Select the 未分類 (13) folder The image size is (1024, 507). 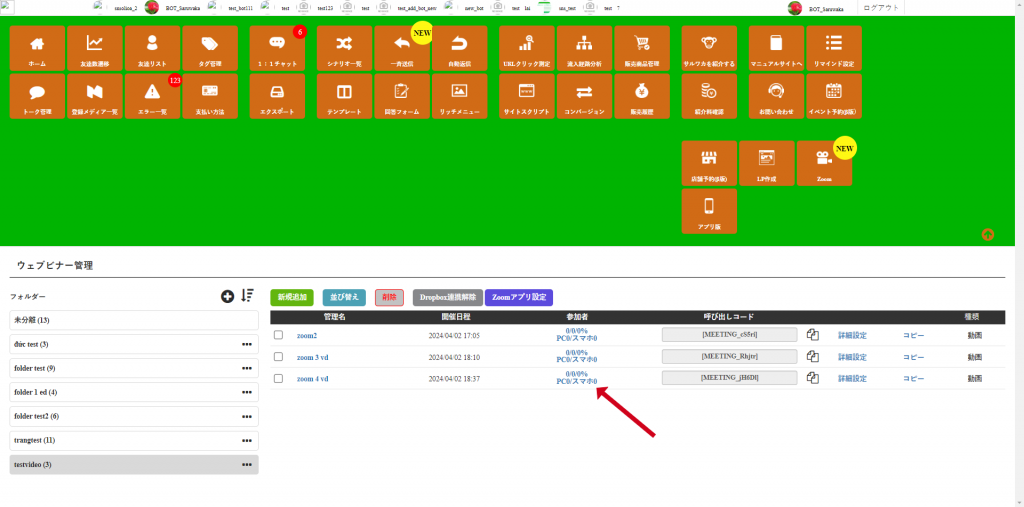click(134, 320)
